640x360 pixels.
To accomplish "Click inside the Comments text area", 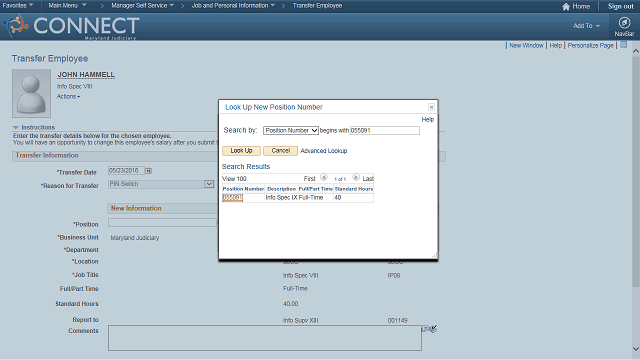I will [264, 338].
